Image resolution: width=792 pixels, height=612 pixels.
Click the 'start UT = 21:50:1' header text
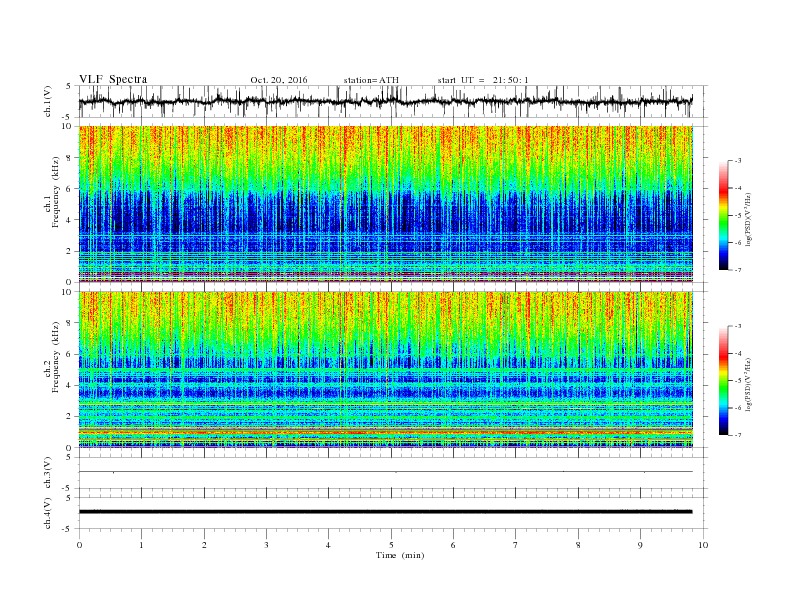pos(483,80)
